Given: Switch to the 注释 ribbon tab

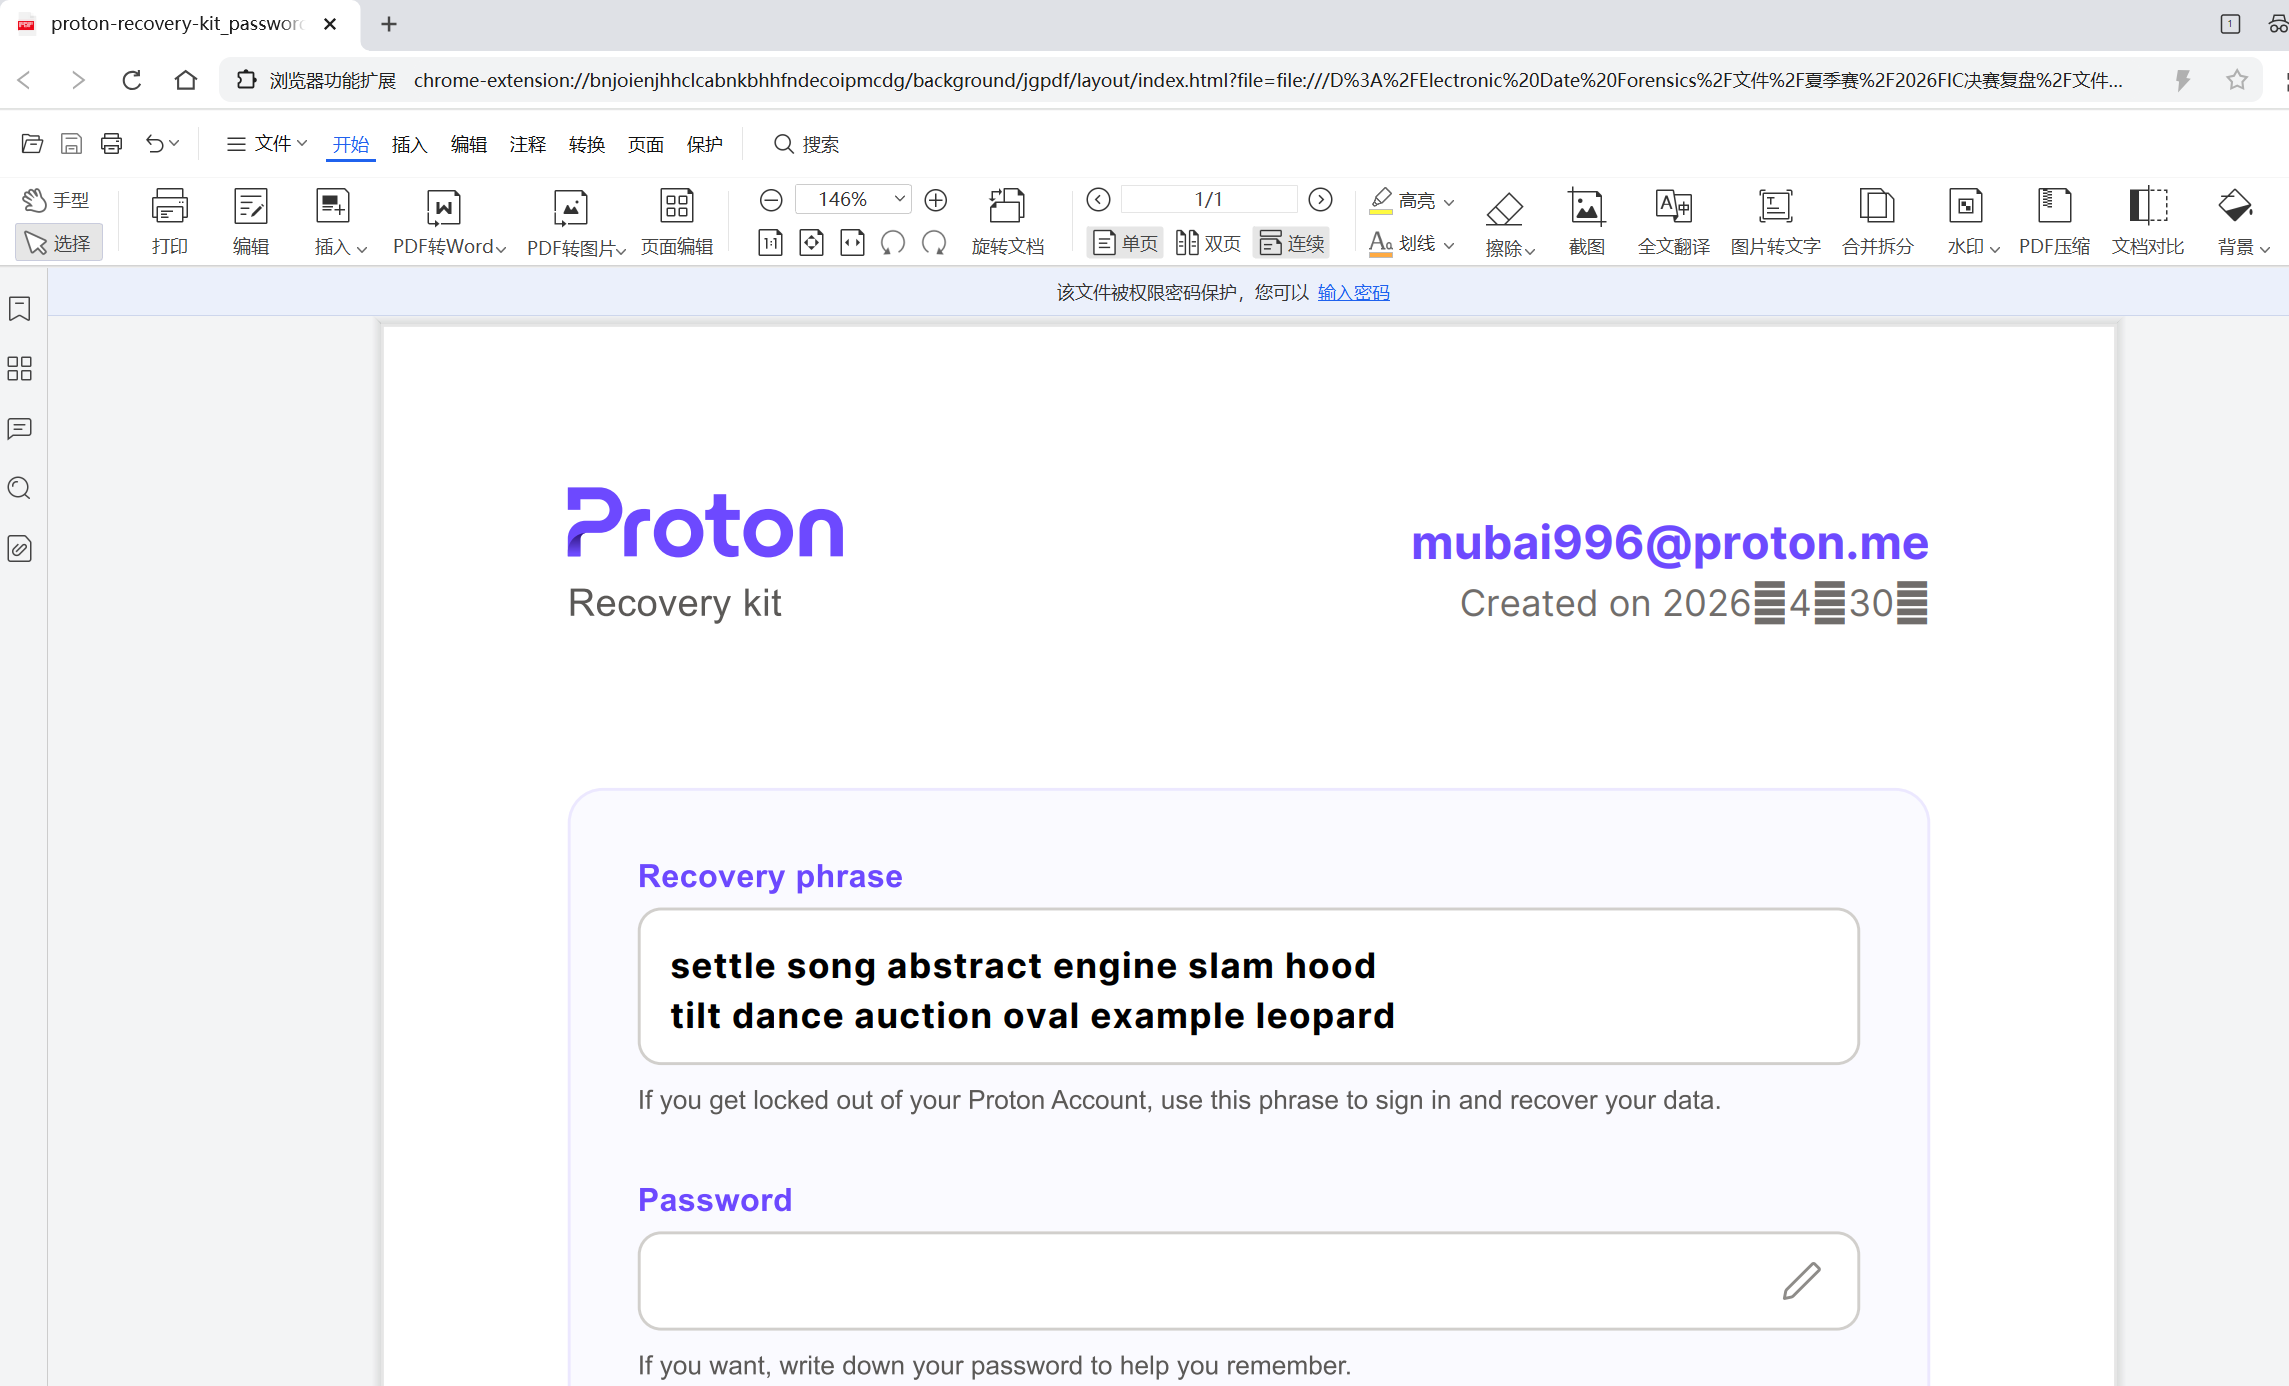Looking at the screenshot, I should pos(528,145).
